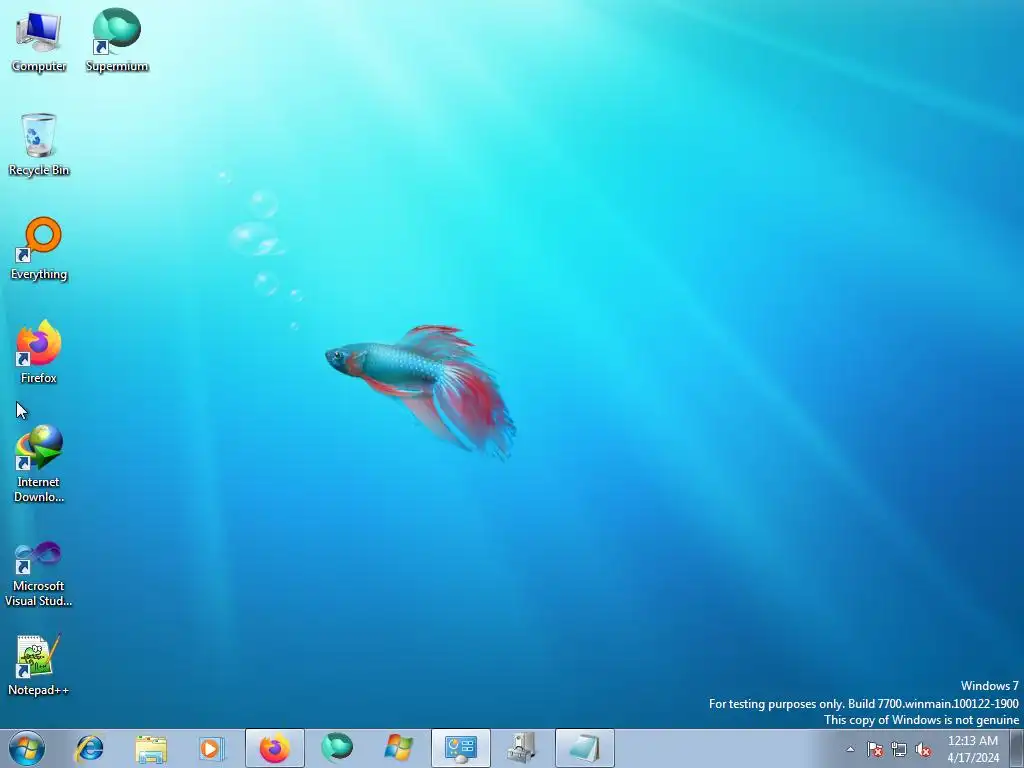Switch to Firefox on the taskbar

point(275,748)
